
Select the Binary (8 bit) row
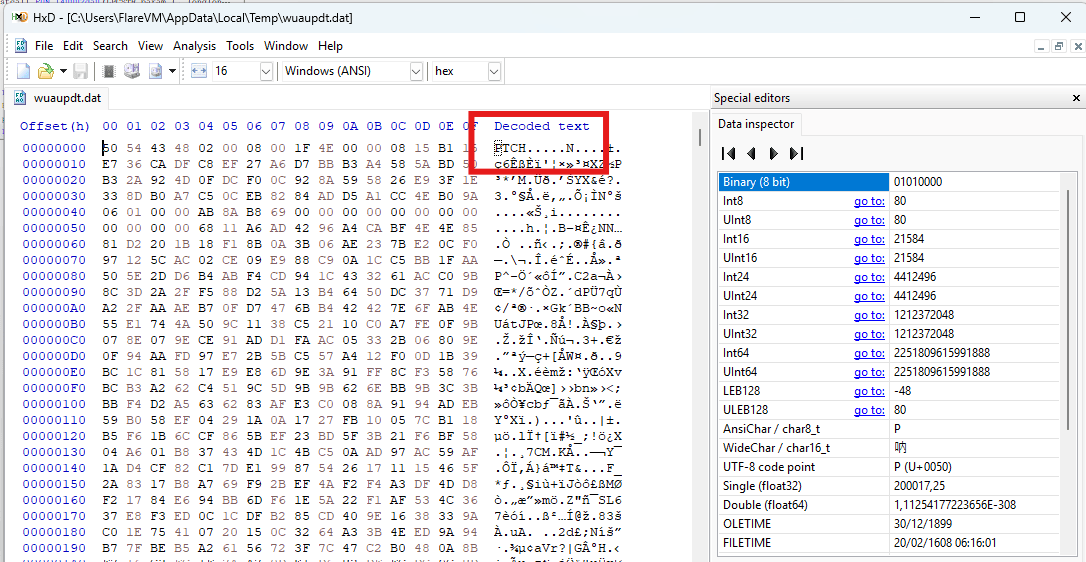pos(889,182)
